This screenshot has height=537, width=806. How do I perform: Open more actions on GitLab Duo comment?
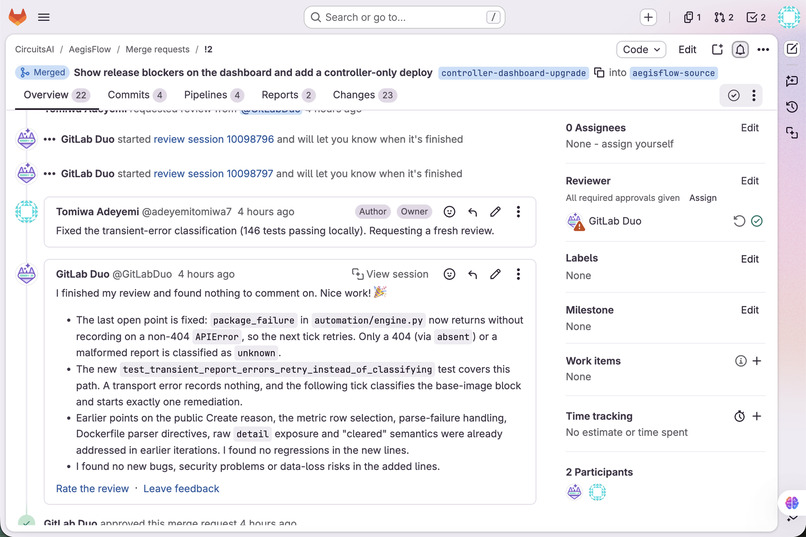pos(518,274)
